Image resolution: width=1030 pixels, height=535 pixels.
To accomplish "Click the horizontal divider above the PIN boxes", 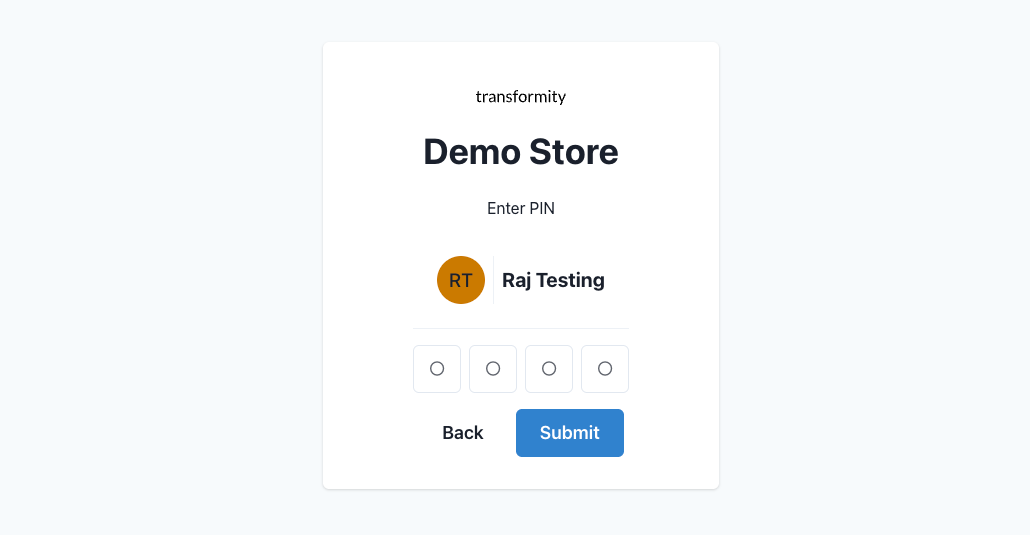I will click(x=521, y=328).
